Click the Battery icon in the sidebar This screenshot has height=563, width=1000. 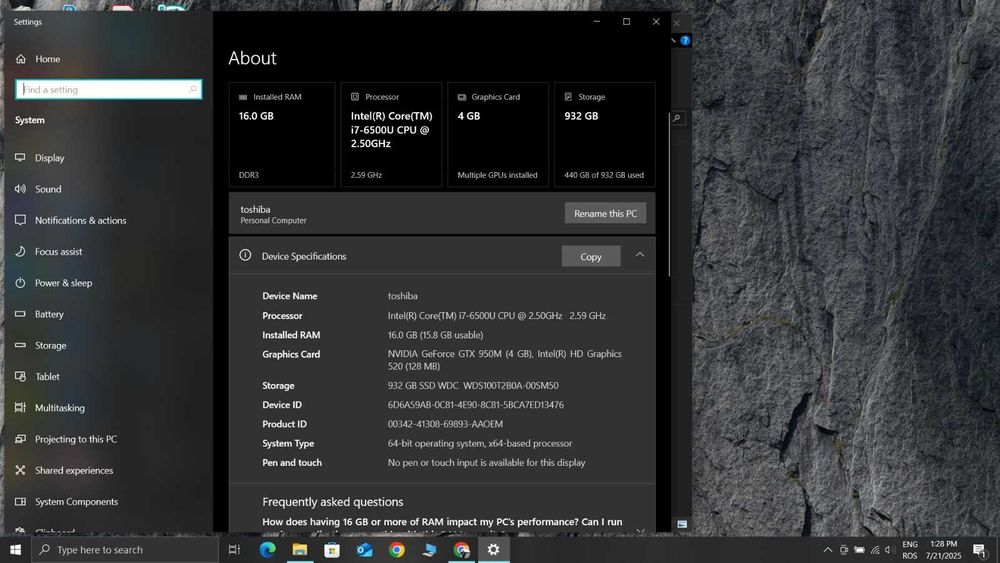20,314
